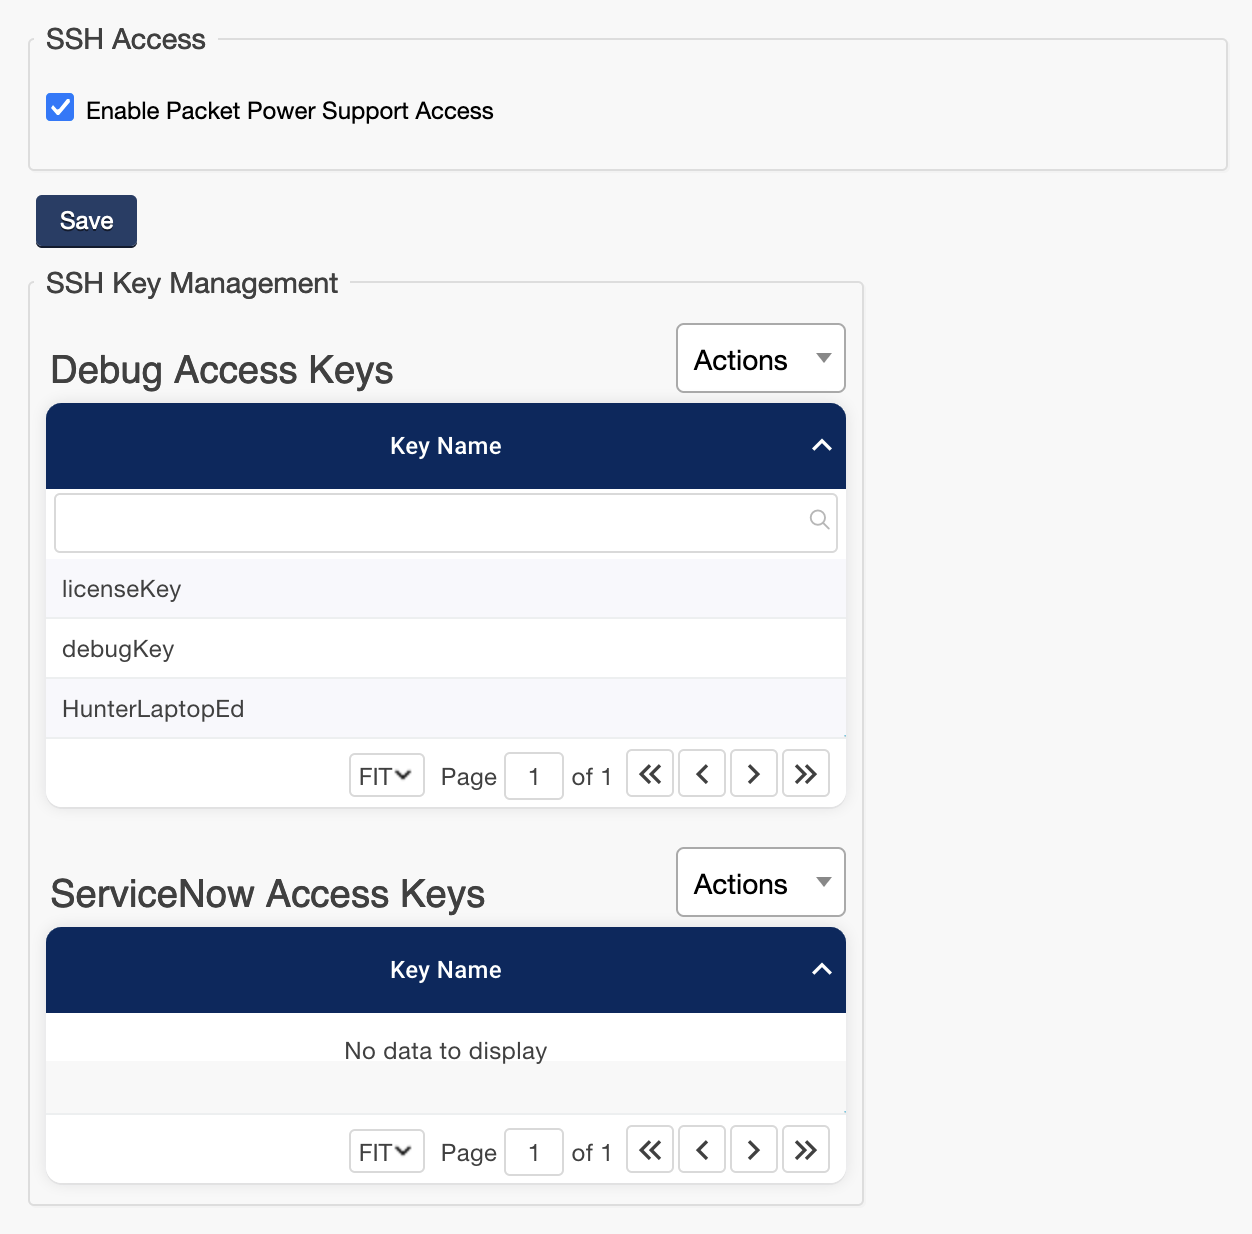Go to first page in Debug Access Keys

pyautogui.click(x=650, y=774)
